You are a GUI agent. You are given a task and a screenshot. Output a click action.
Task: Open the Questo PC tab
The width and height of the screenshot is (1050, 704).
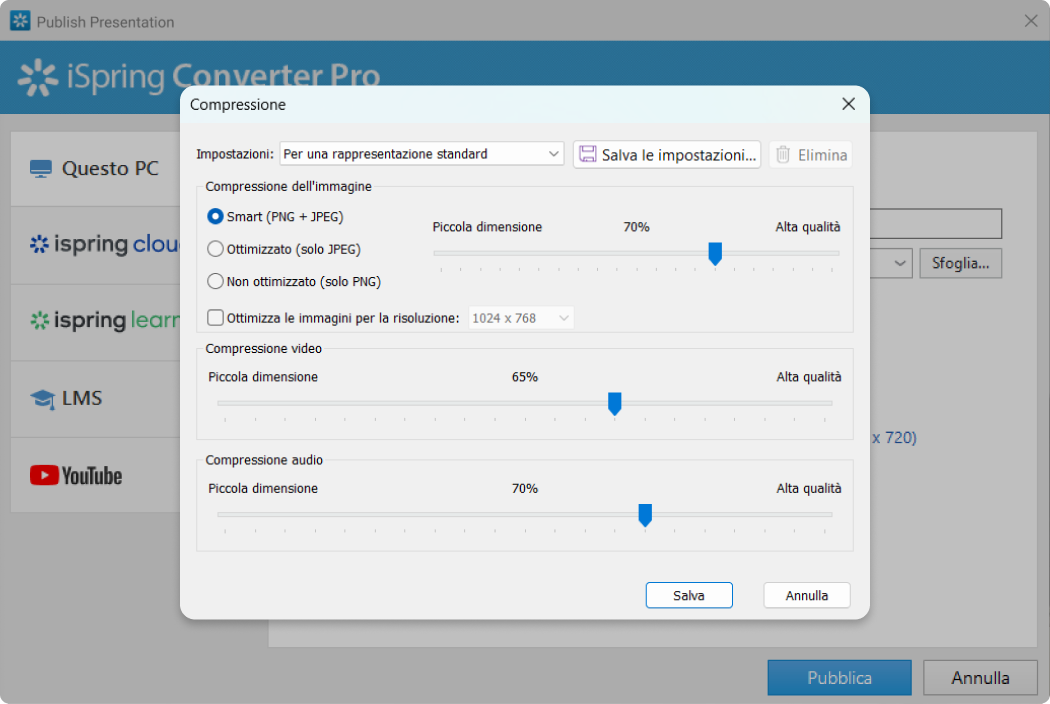(95, 169)
